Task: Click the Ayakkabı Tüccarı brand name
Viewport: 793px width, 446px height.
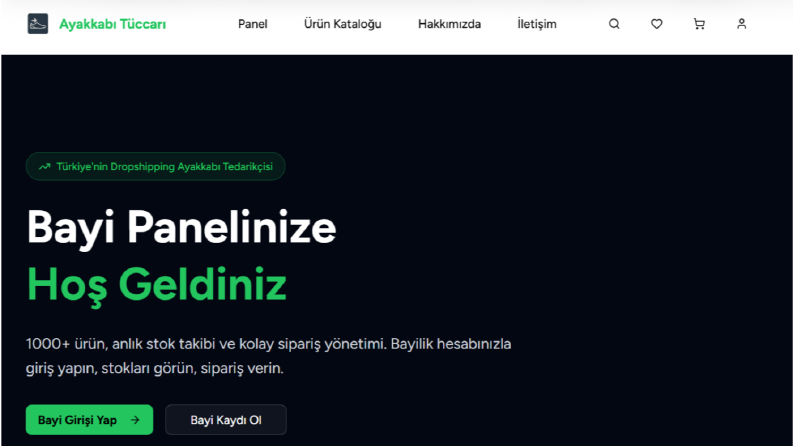Action: [112, 24]
